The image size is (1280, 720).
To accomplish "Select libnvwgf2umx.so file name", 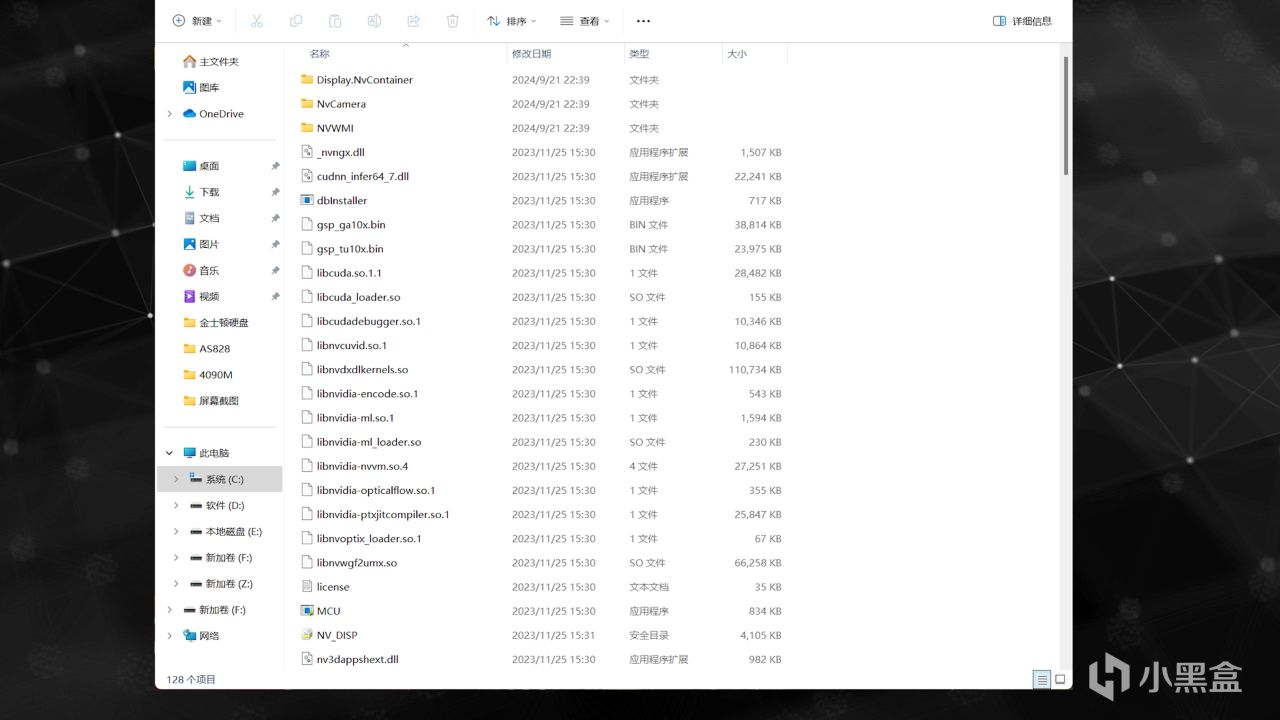I will pyautogui.click(x=357, y=563).
